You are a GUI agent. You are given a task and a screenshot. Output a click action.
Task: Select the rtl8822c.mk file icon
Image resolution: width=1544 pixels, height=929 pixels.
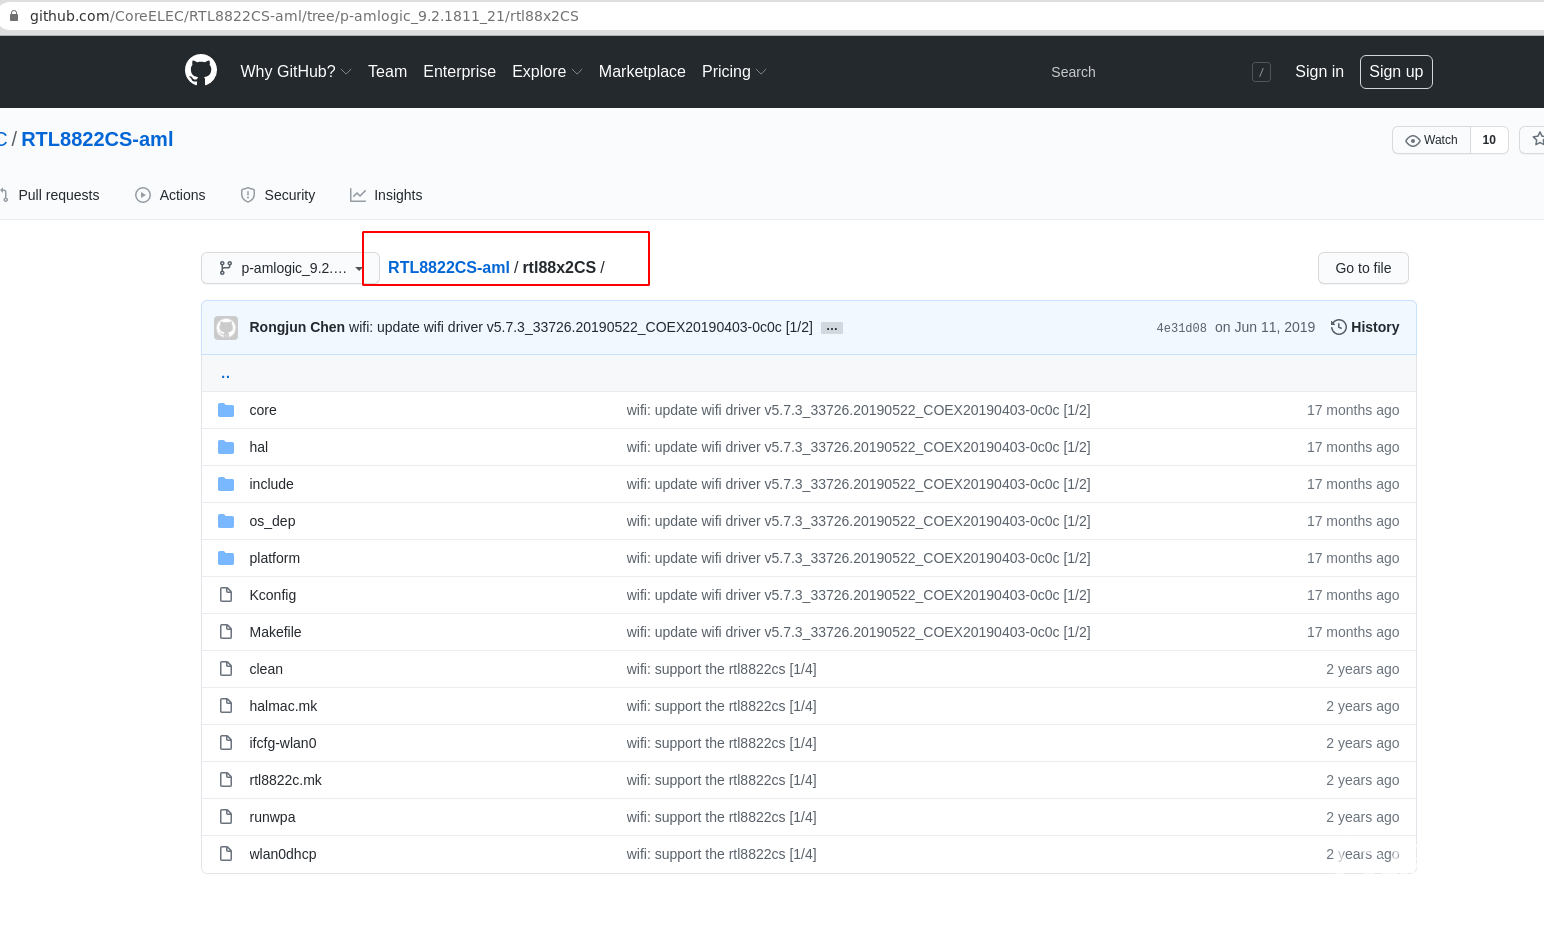point(226,780)
